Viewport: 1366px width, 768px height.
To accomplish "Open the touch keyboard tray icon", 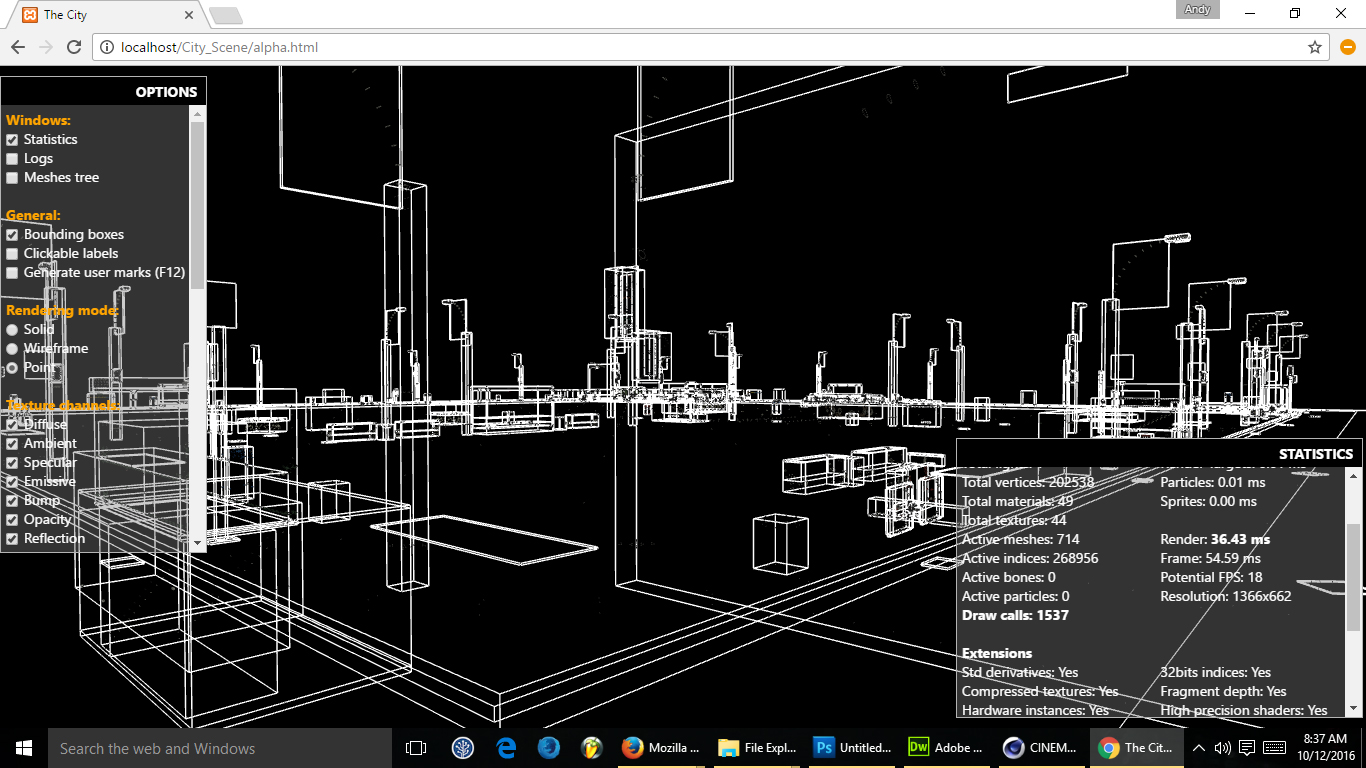I will pos(1275,748).
